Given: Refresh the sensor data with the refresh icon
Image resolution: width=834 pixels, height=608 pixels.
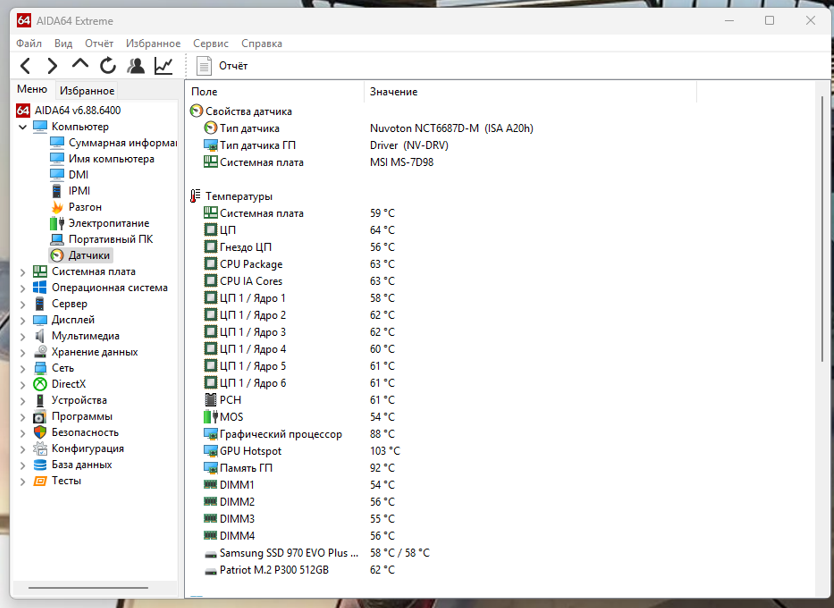Looking at the screenshot, I should (x=108, y=66).
